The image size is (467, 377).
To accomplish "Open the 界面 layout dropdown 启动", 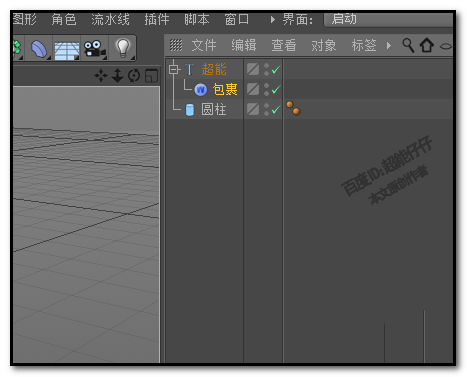I will point(388,19).
